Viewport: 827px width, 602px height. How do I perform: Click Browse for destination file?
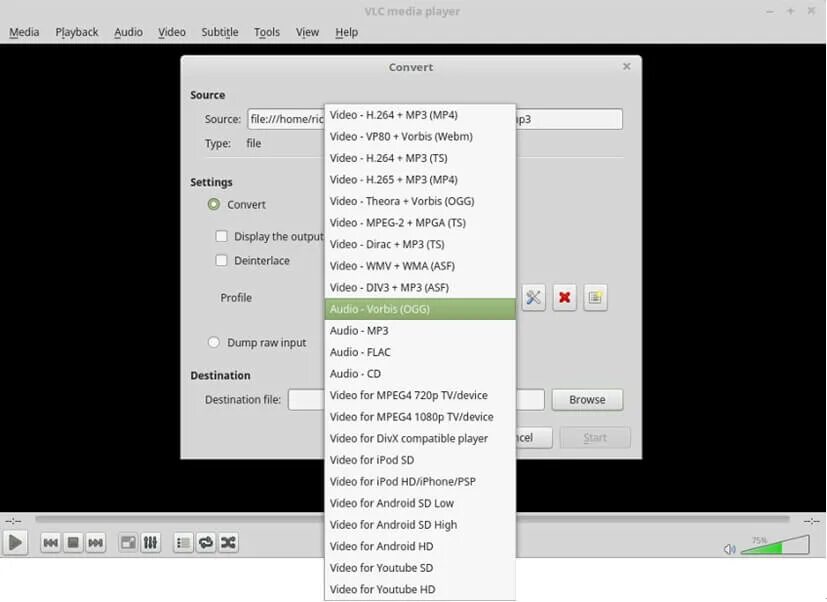coord(587,400)
